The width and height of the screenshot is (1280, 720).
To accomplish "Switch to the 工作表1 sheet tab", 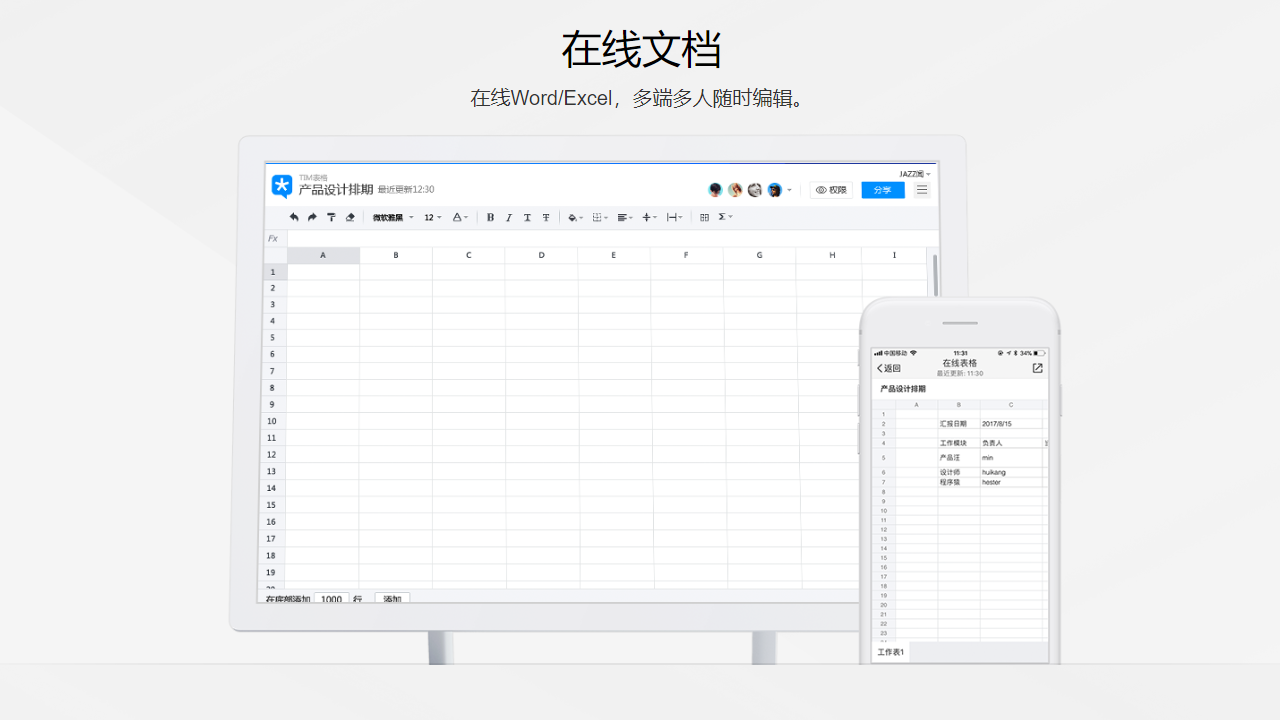I will (x=890, y=651).
